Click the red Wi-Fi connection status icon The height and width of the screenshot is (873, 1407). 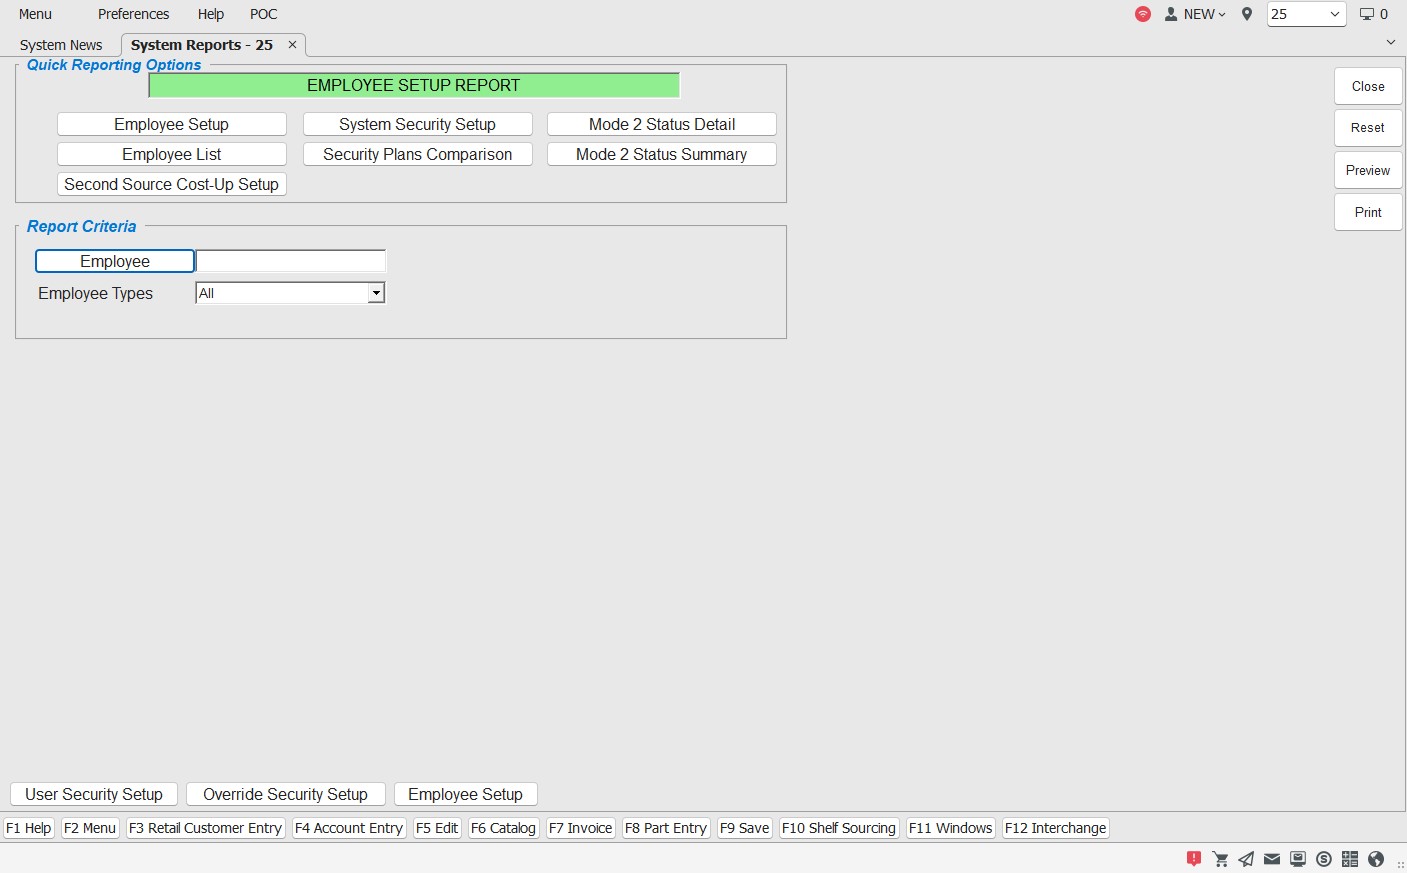pyautogui.click(x=1143, y=14)
